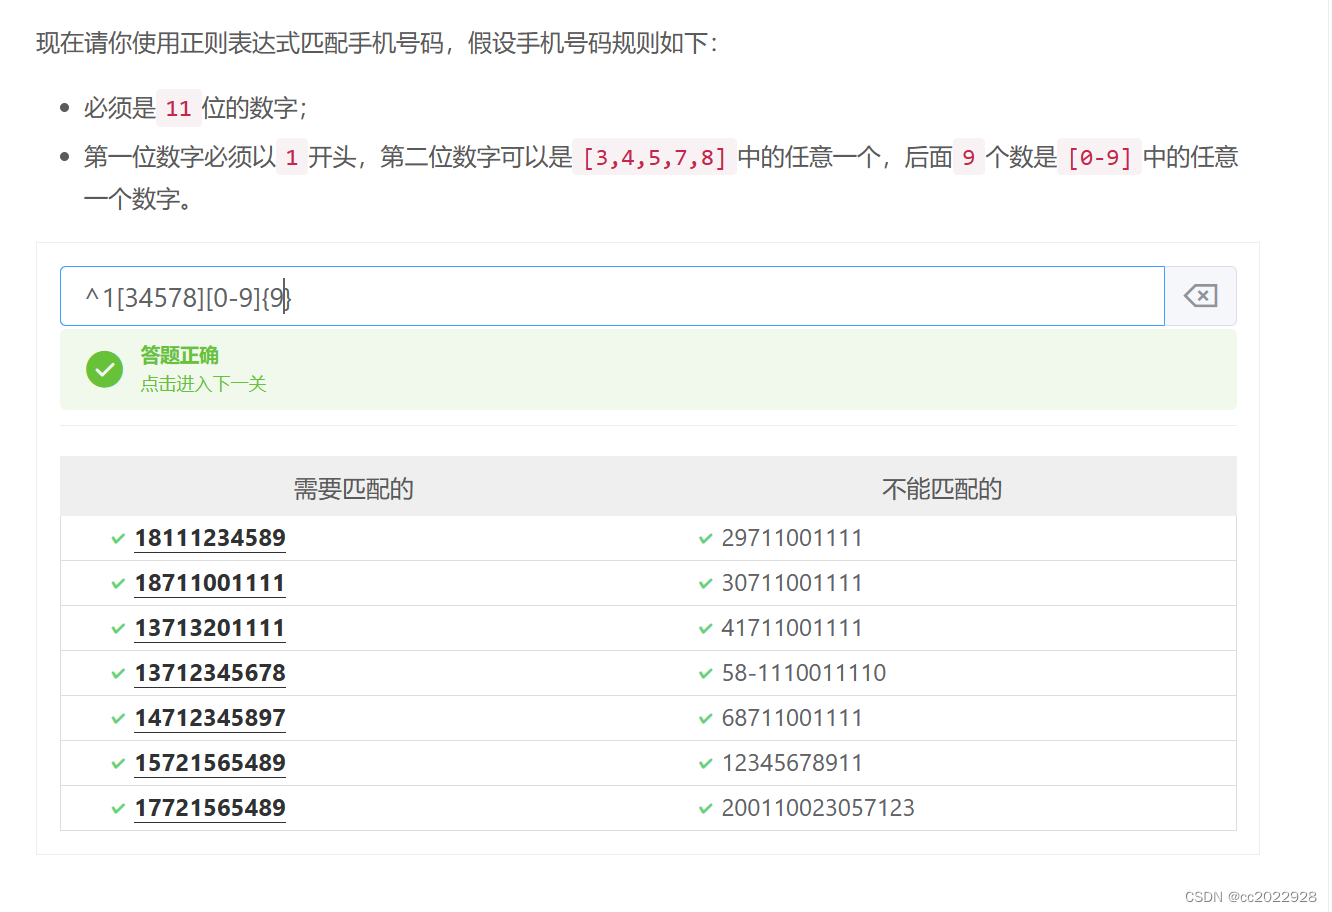
Task: Click the text 58-1110011110
Action: (804, 673)
